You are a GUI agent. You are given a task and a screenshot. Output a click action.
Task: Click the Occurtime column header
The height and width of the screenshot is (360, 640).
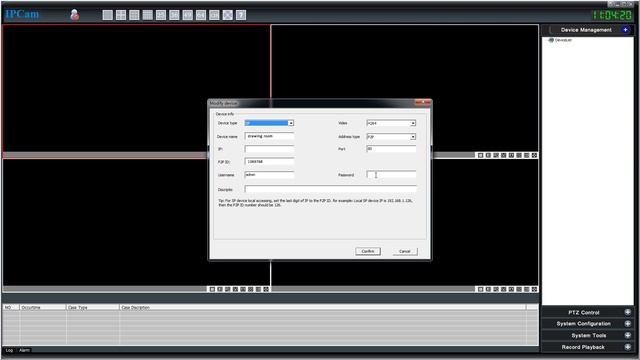coord(43,307)
